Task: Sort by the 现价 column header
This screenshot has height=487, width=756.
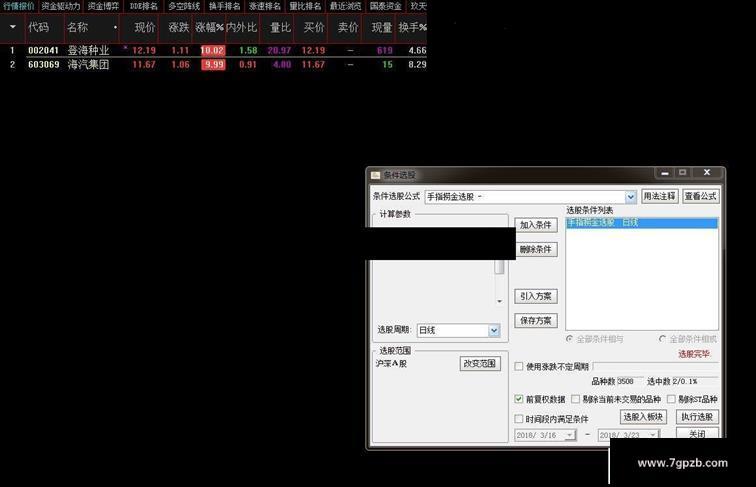Action: [145, 27]
